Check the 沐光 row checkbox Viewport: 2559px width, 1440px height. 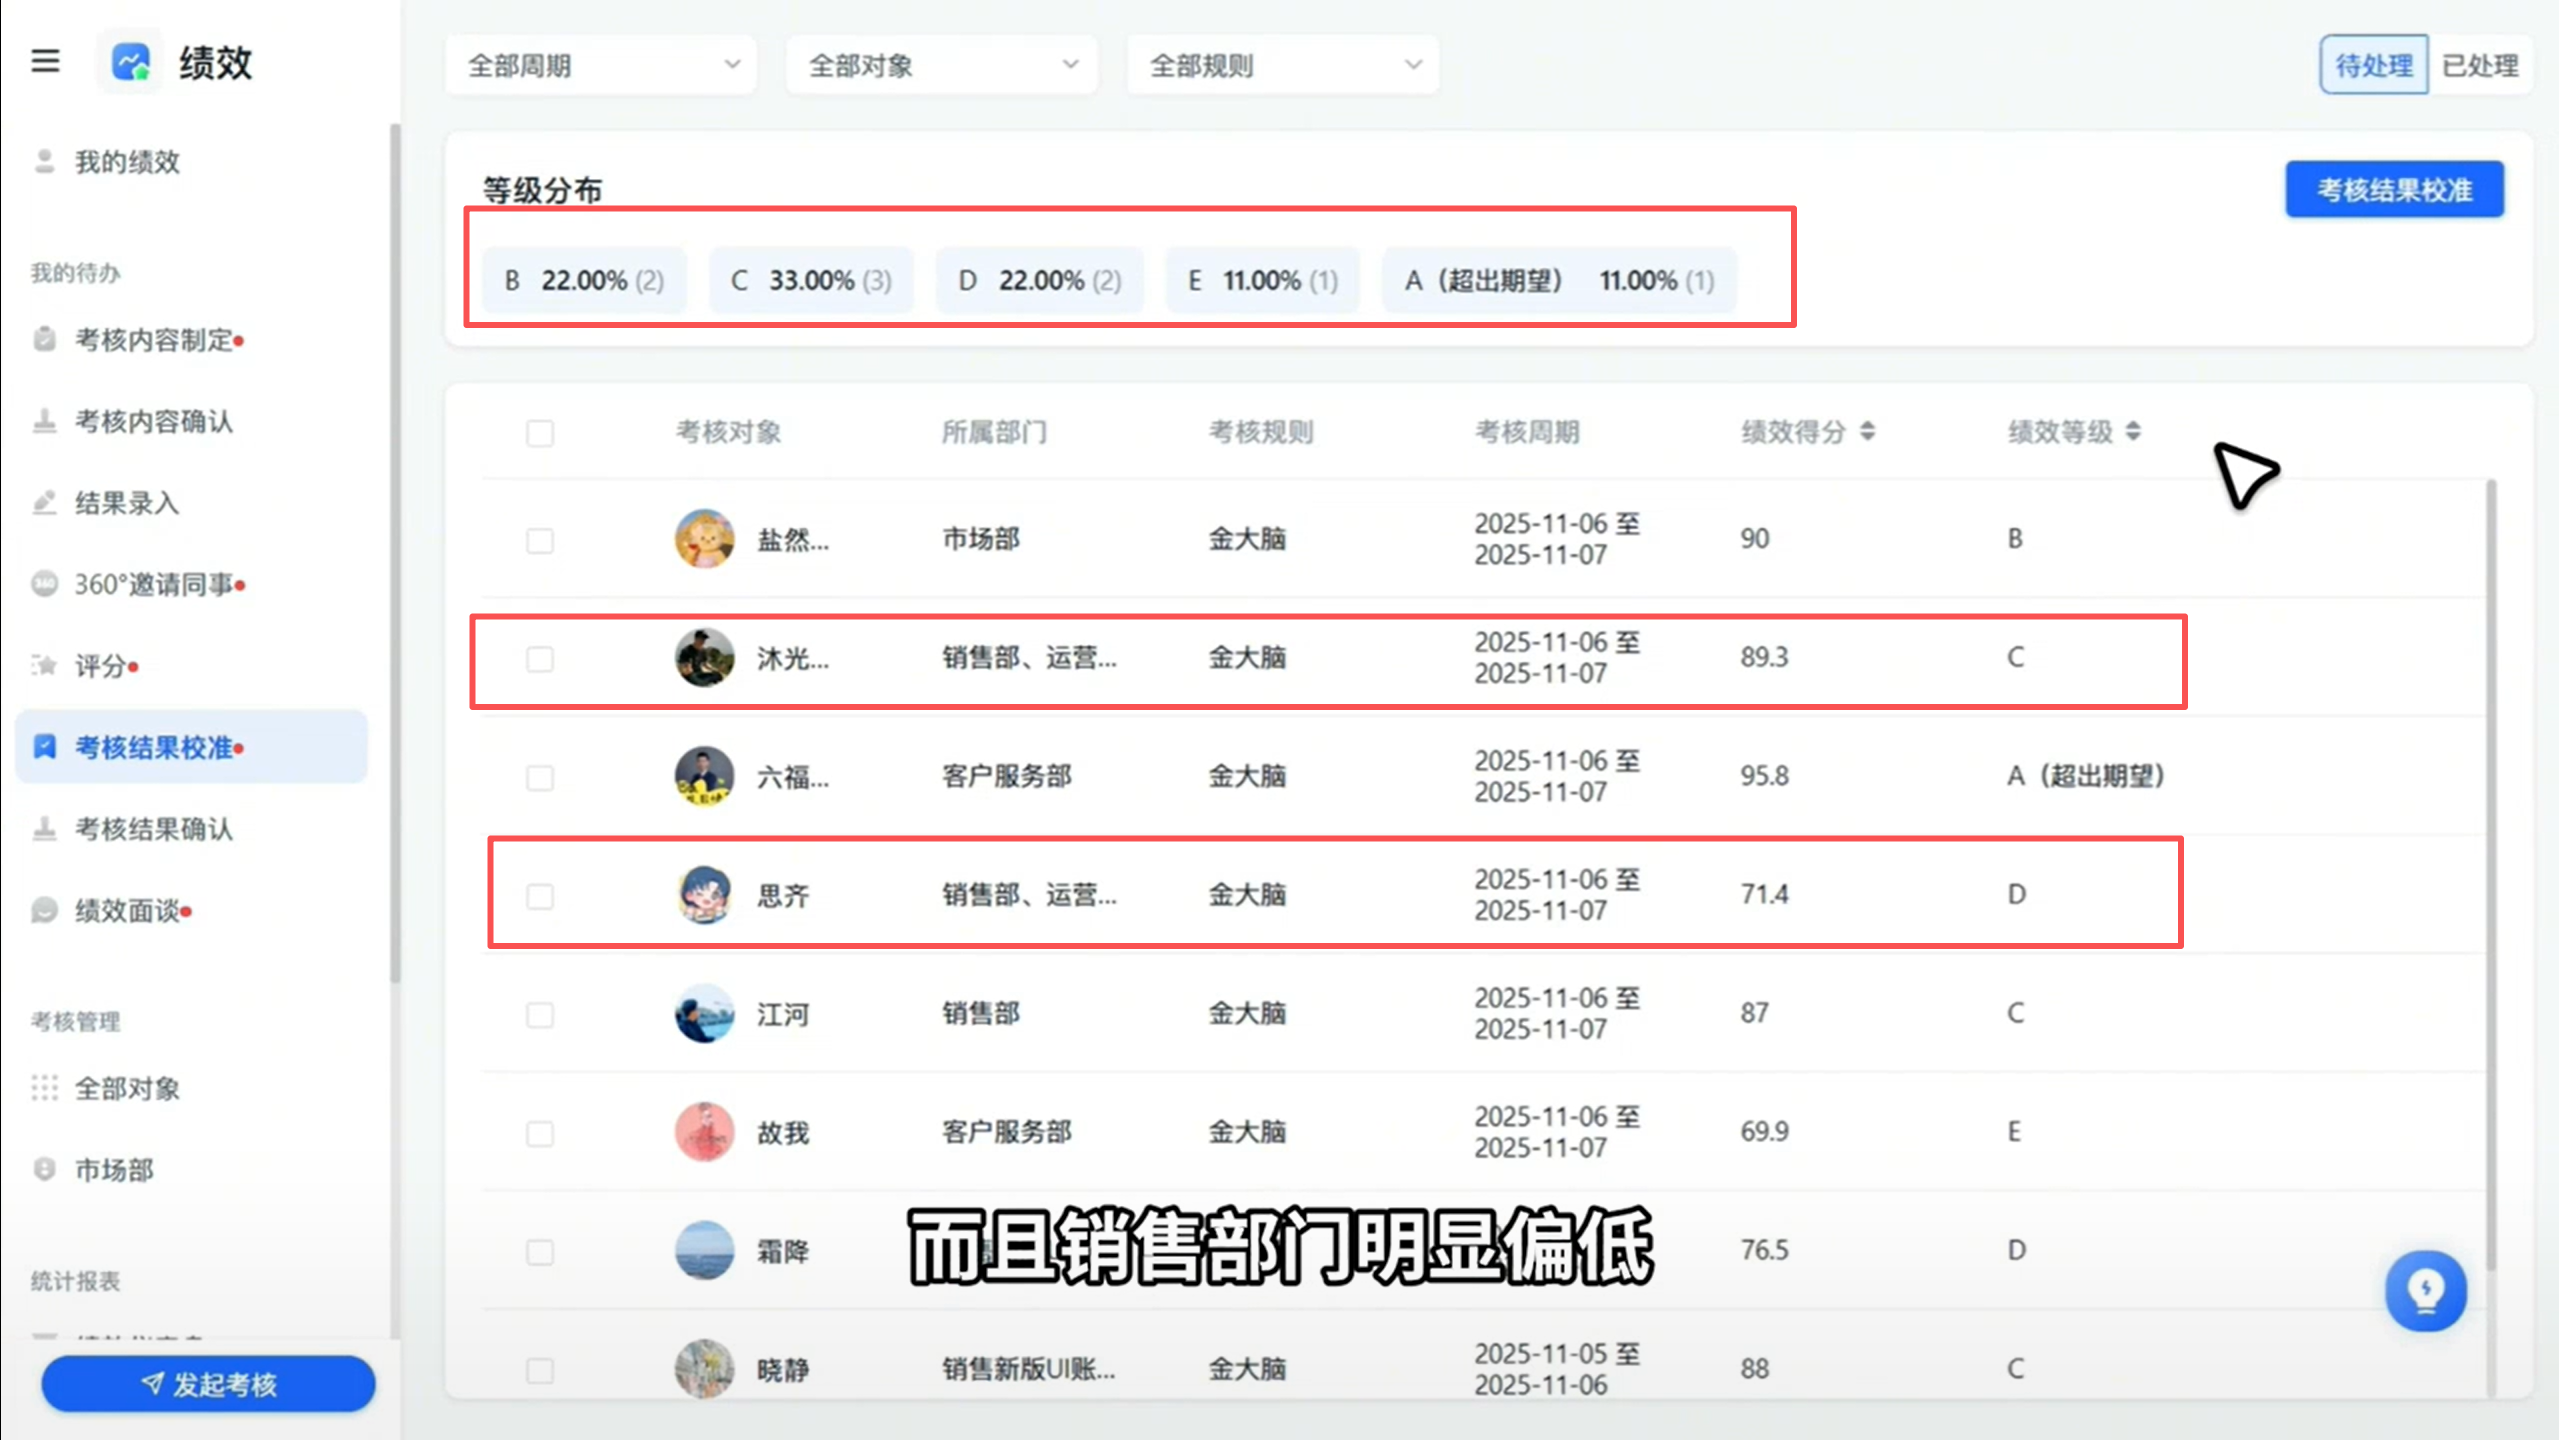(540, 659)
